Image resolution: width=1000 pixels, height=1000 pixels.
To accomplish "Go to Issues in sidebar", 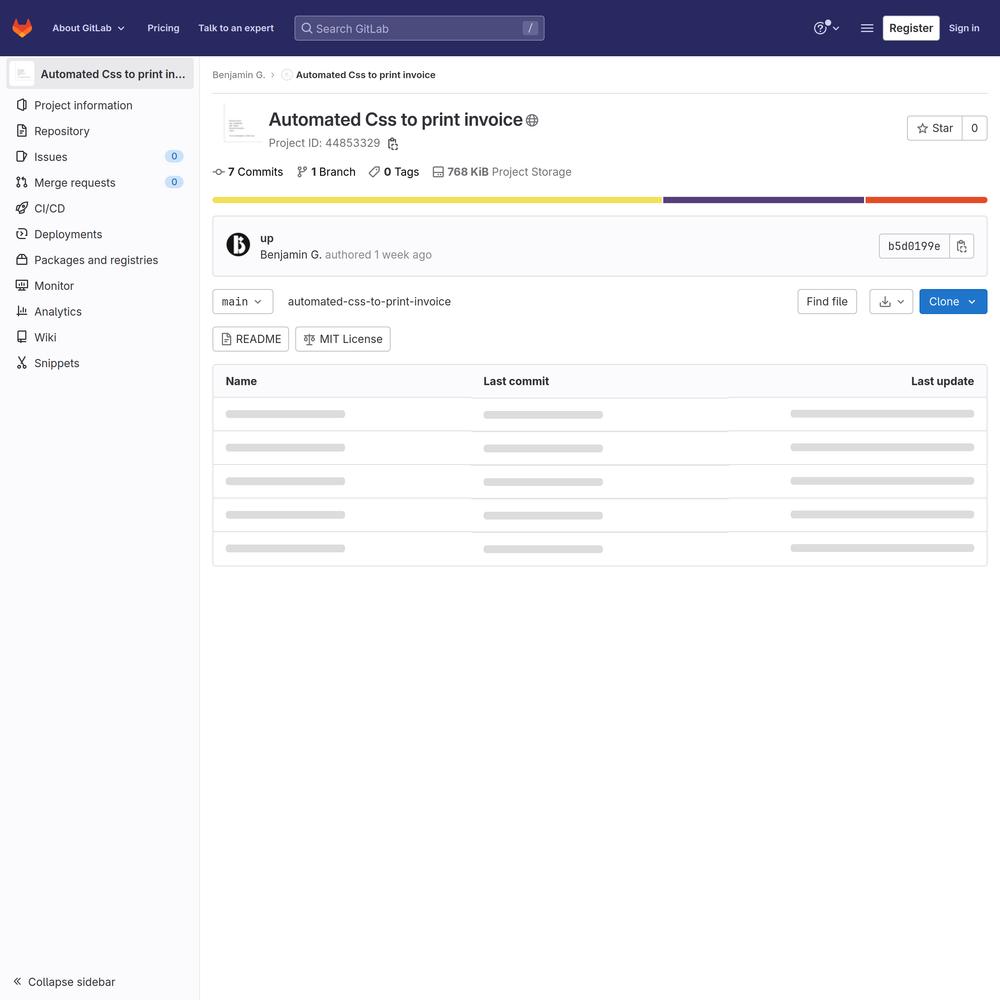I will [x=99, y=157].
